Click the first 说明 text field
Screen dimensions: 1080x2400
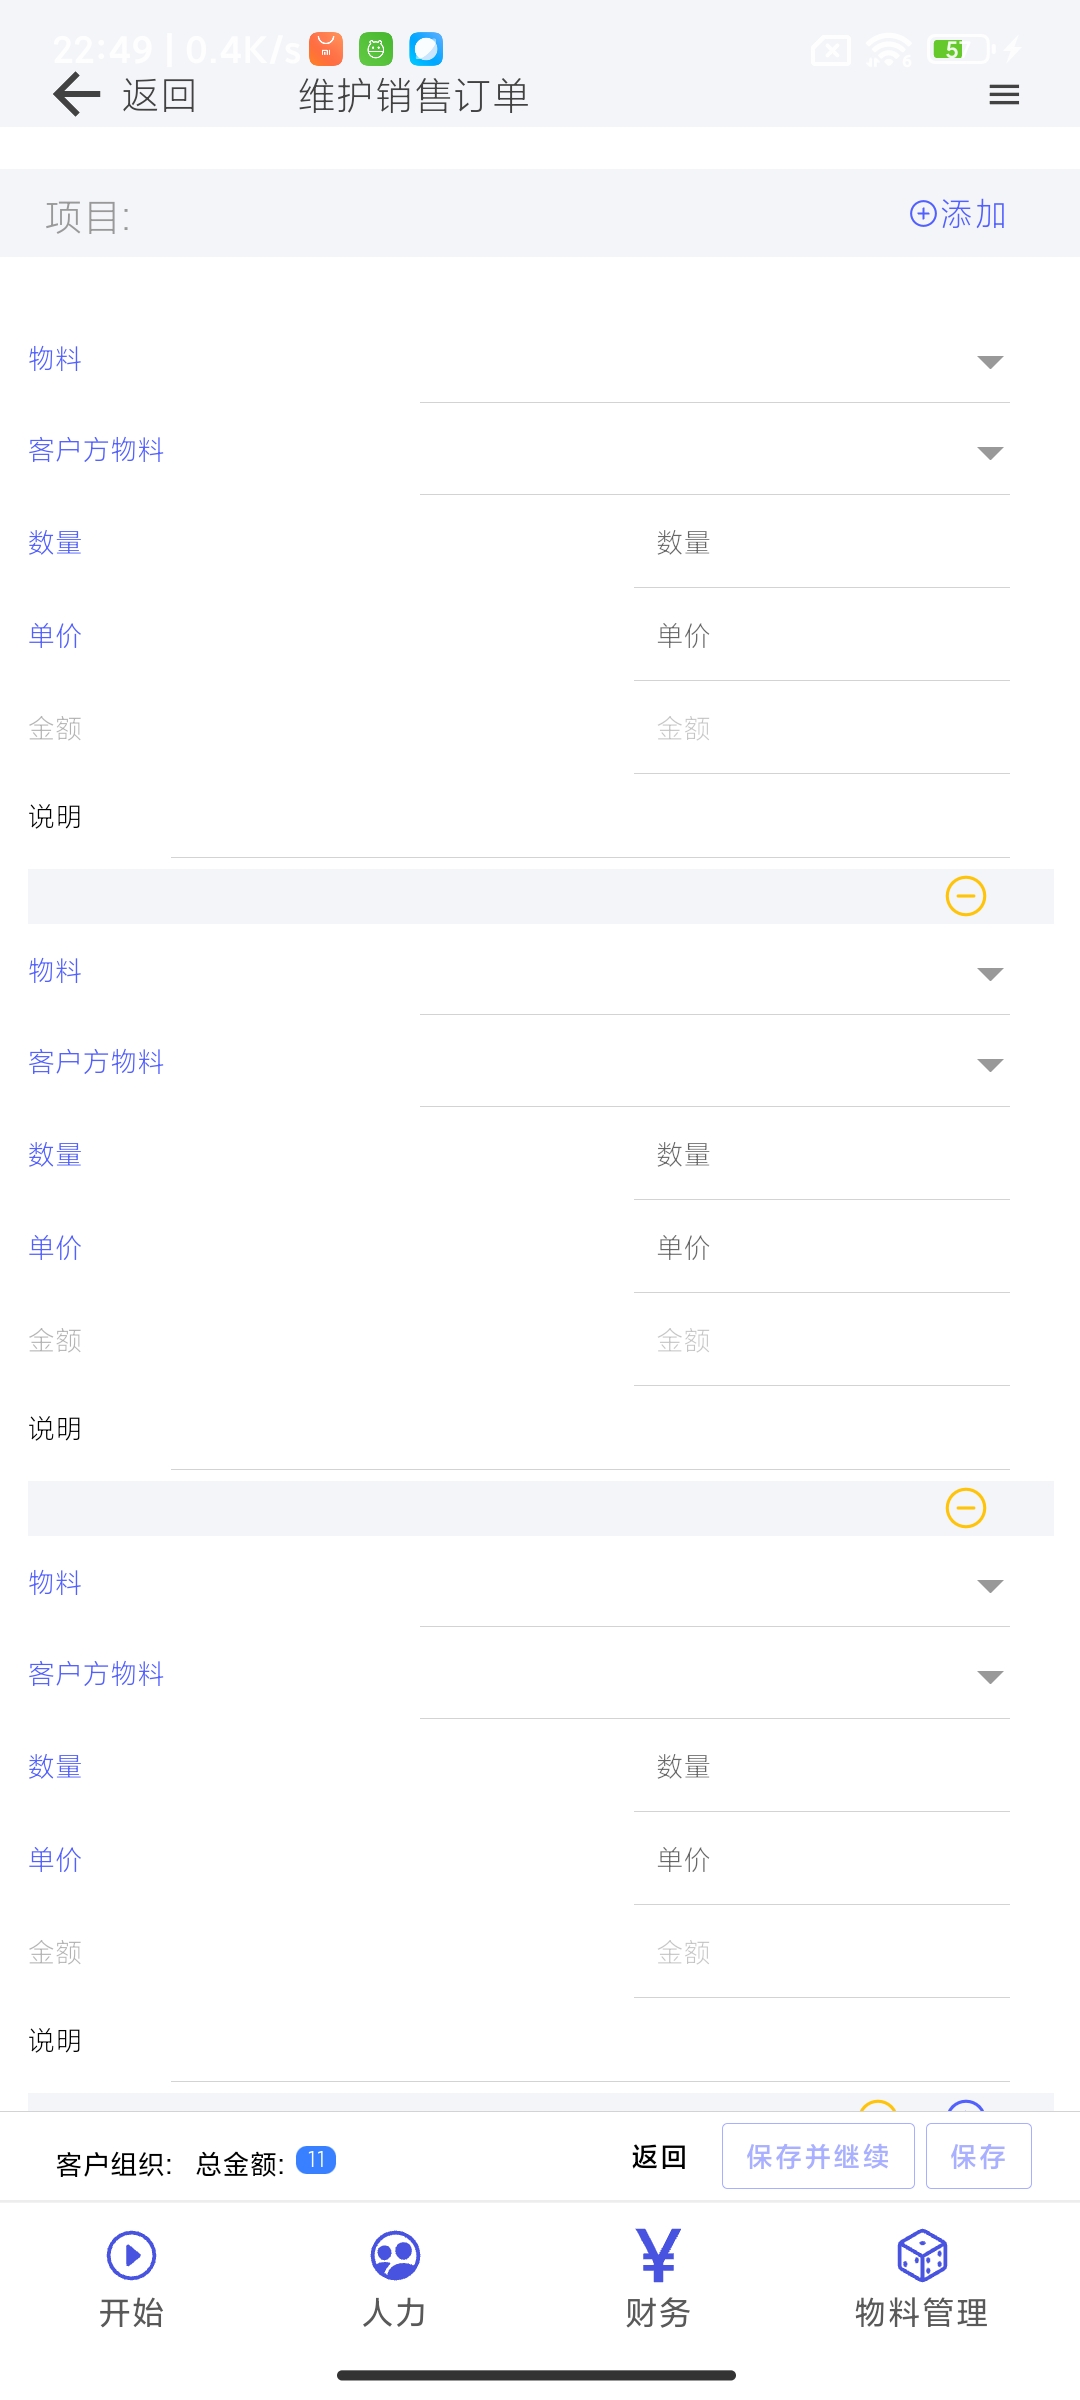[590, 820]
